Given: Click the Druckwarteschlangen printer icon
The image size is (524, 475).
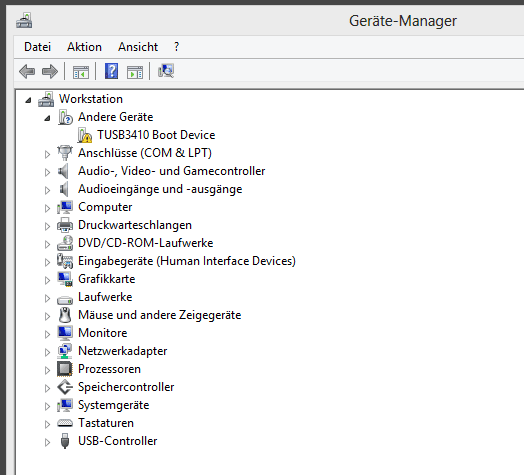Looking at the screenshot, I should [x=65, y=225].
